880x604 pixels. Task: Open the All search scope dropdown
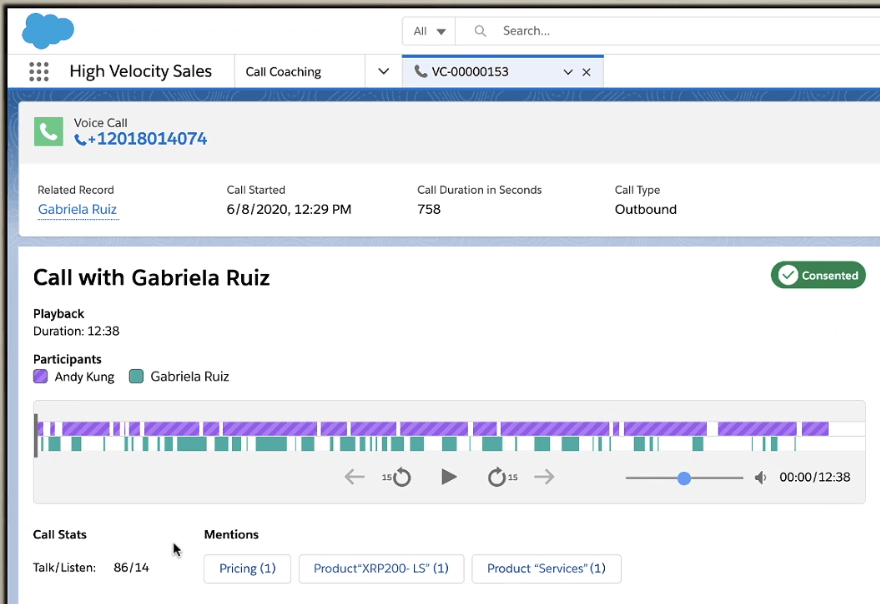[429, 31]
